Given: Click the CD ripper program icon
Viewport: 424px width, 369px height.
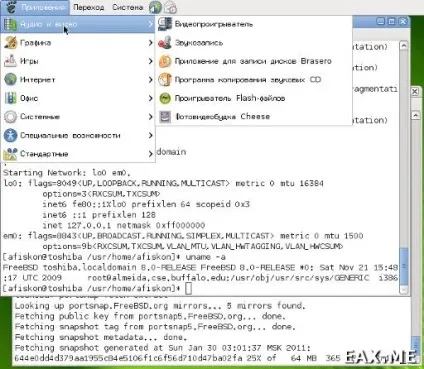Looking at the screenshot, I should (165, 80).
